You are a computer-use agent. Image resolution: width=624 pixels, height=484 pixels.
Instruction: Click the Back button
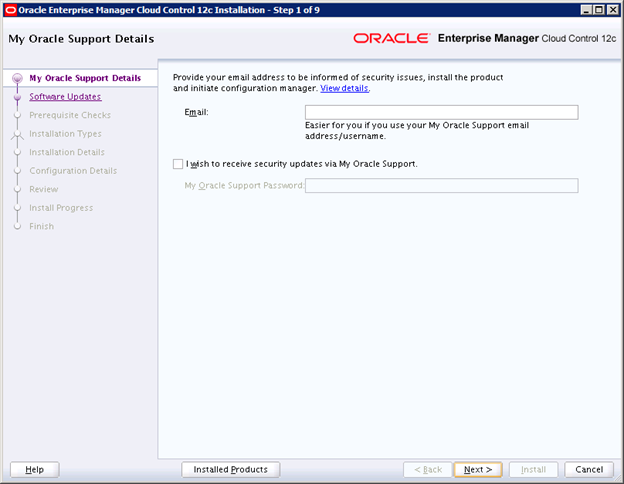(428, 470)
